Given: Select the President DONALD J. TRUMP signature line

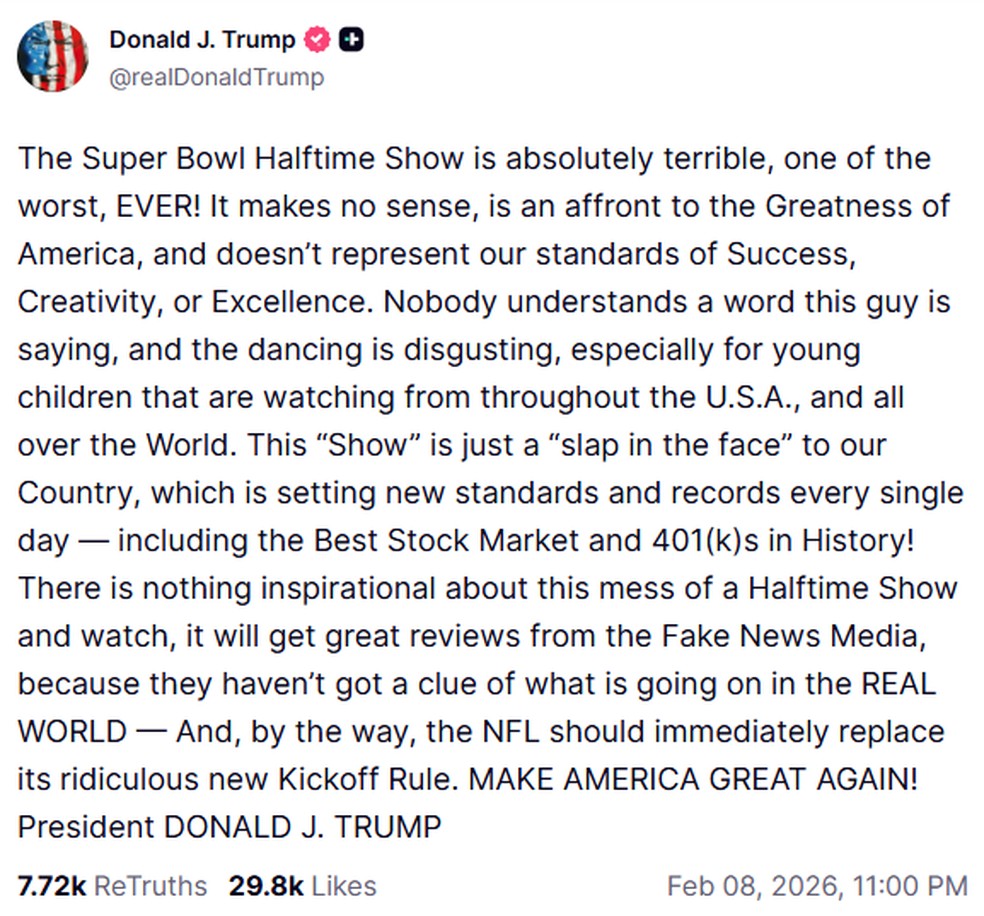Looking at the screenshot, I should 229,827.
